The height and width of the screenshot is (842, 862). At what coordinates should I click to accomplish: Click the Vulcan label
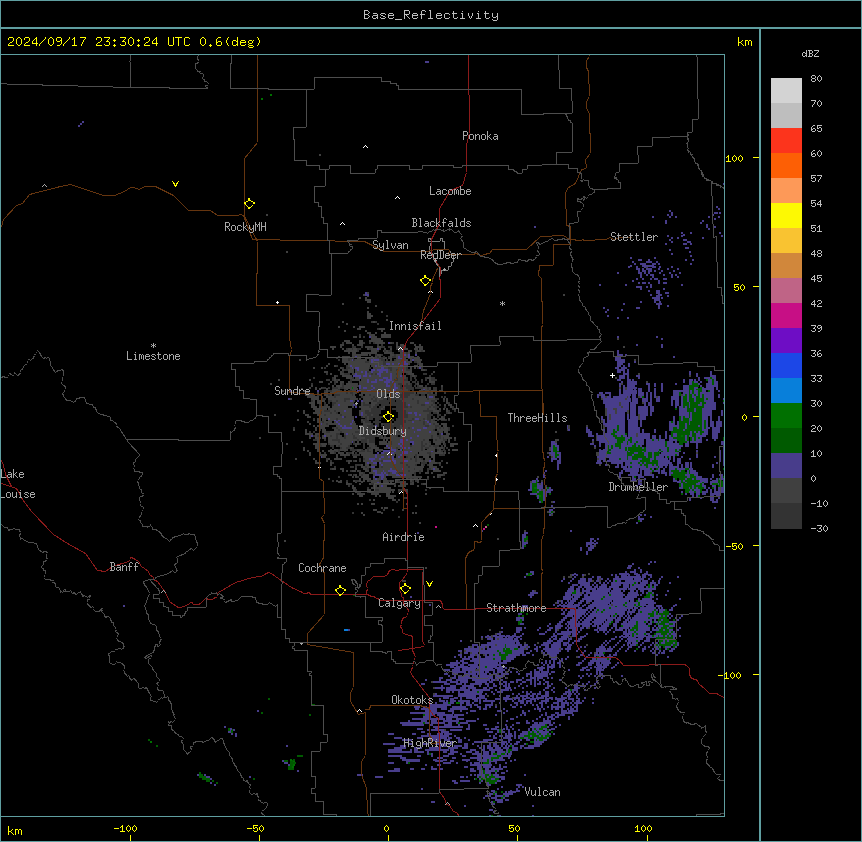[x=542, y=792]
